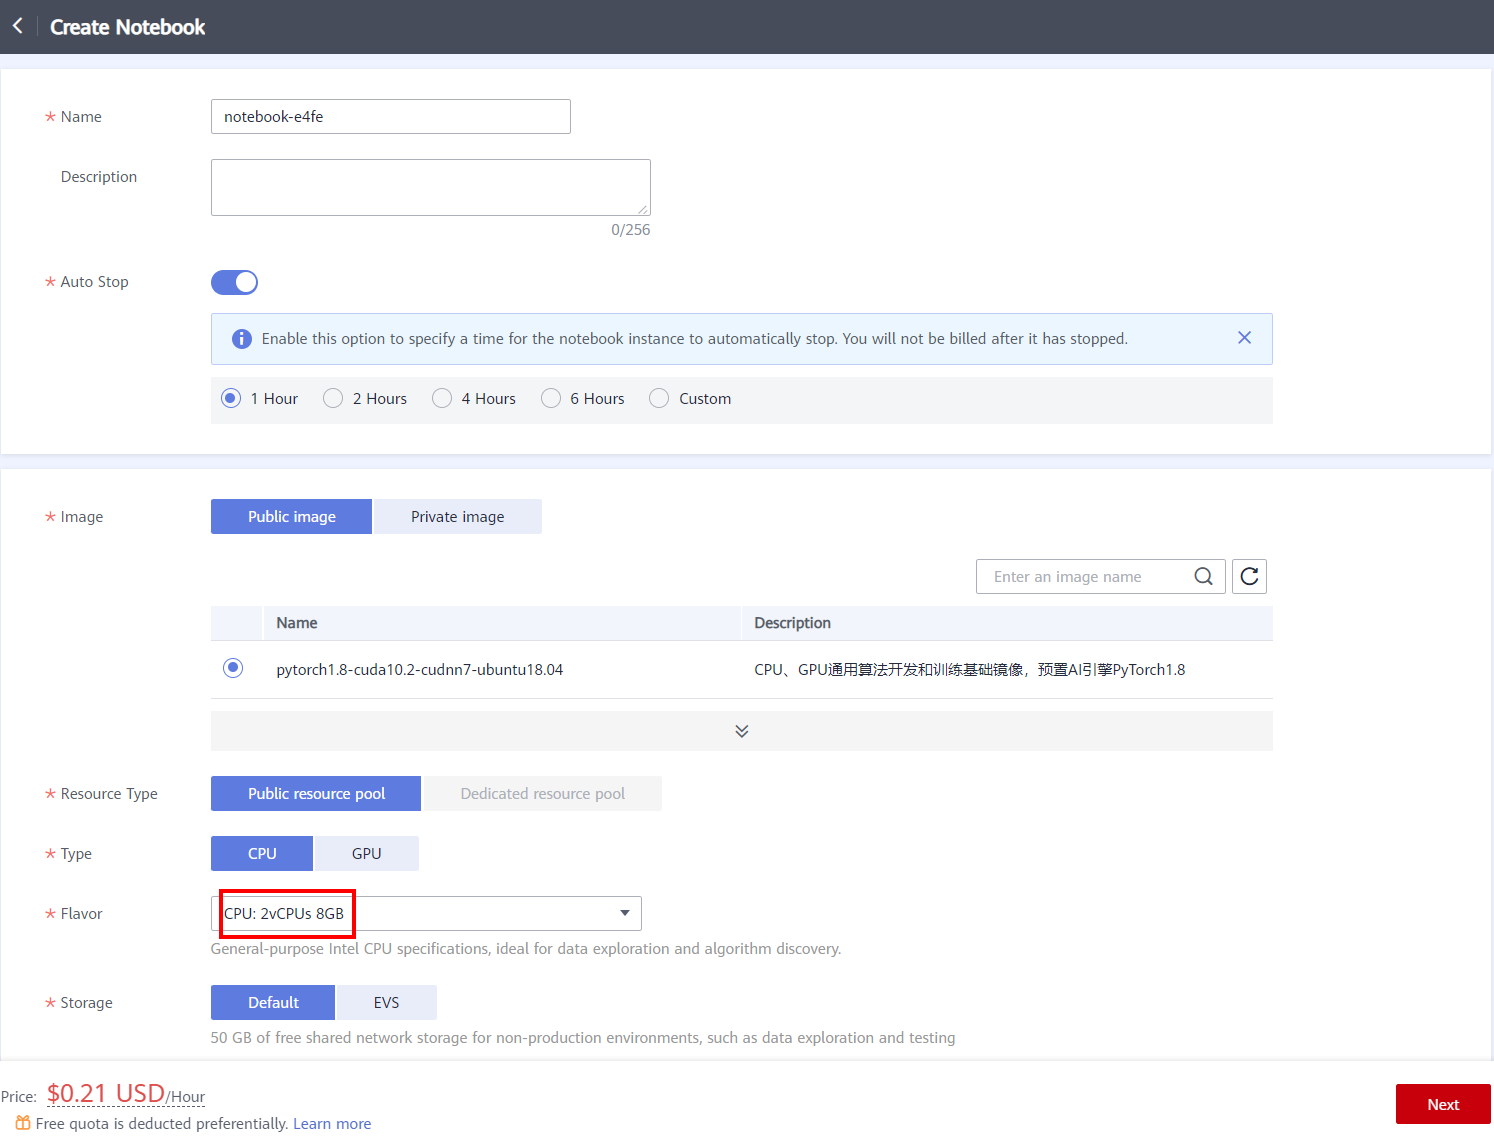1494x1142 pixels.
Task: Refresh the image list
Action: [x=1249, y=576]
